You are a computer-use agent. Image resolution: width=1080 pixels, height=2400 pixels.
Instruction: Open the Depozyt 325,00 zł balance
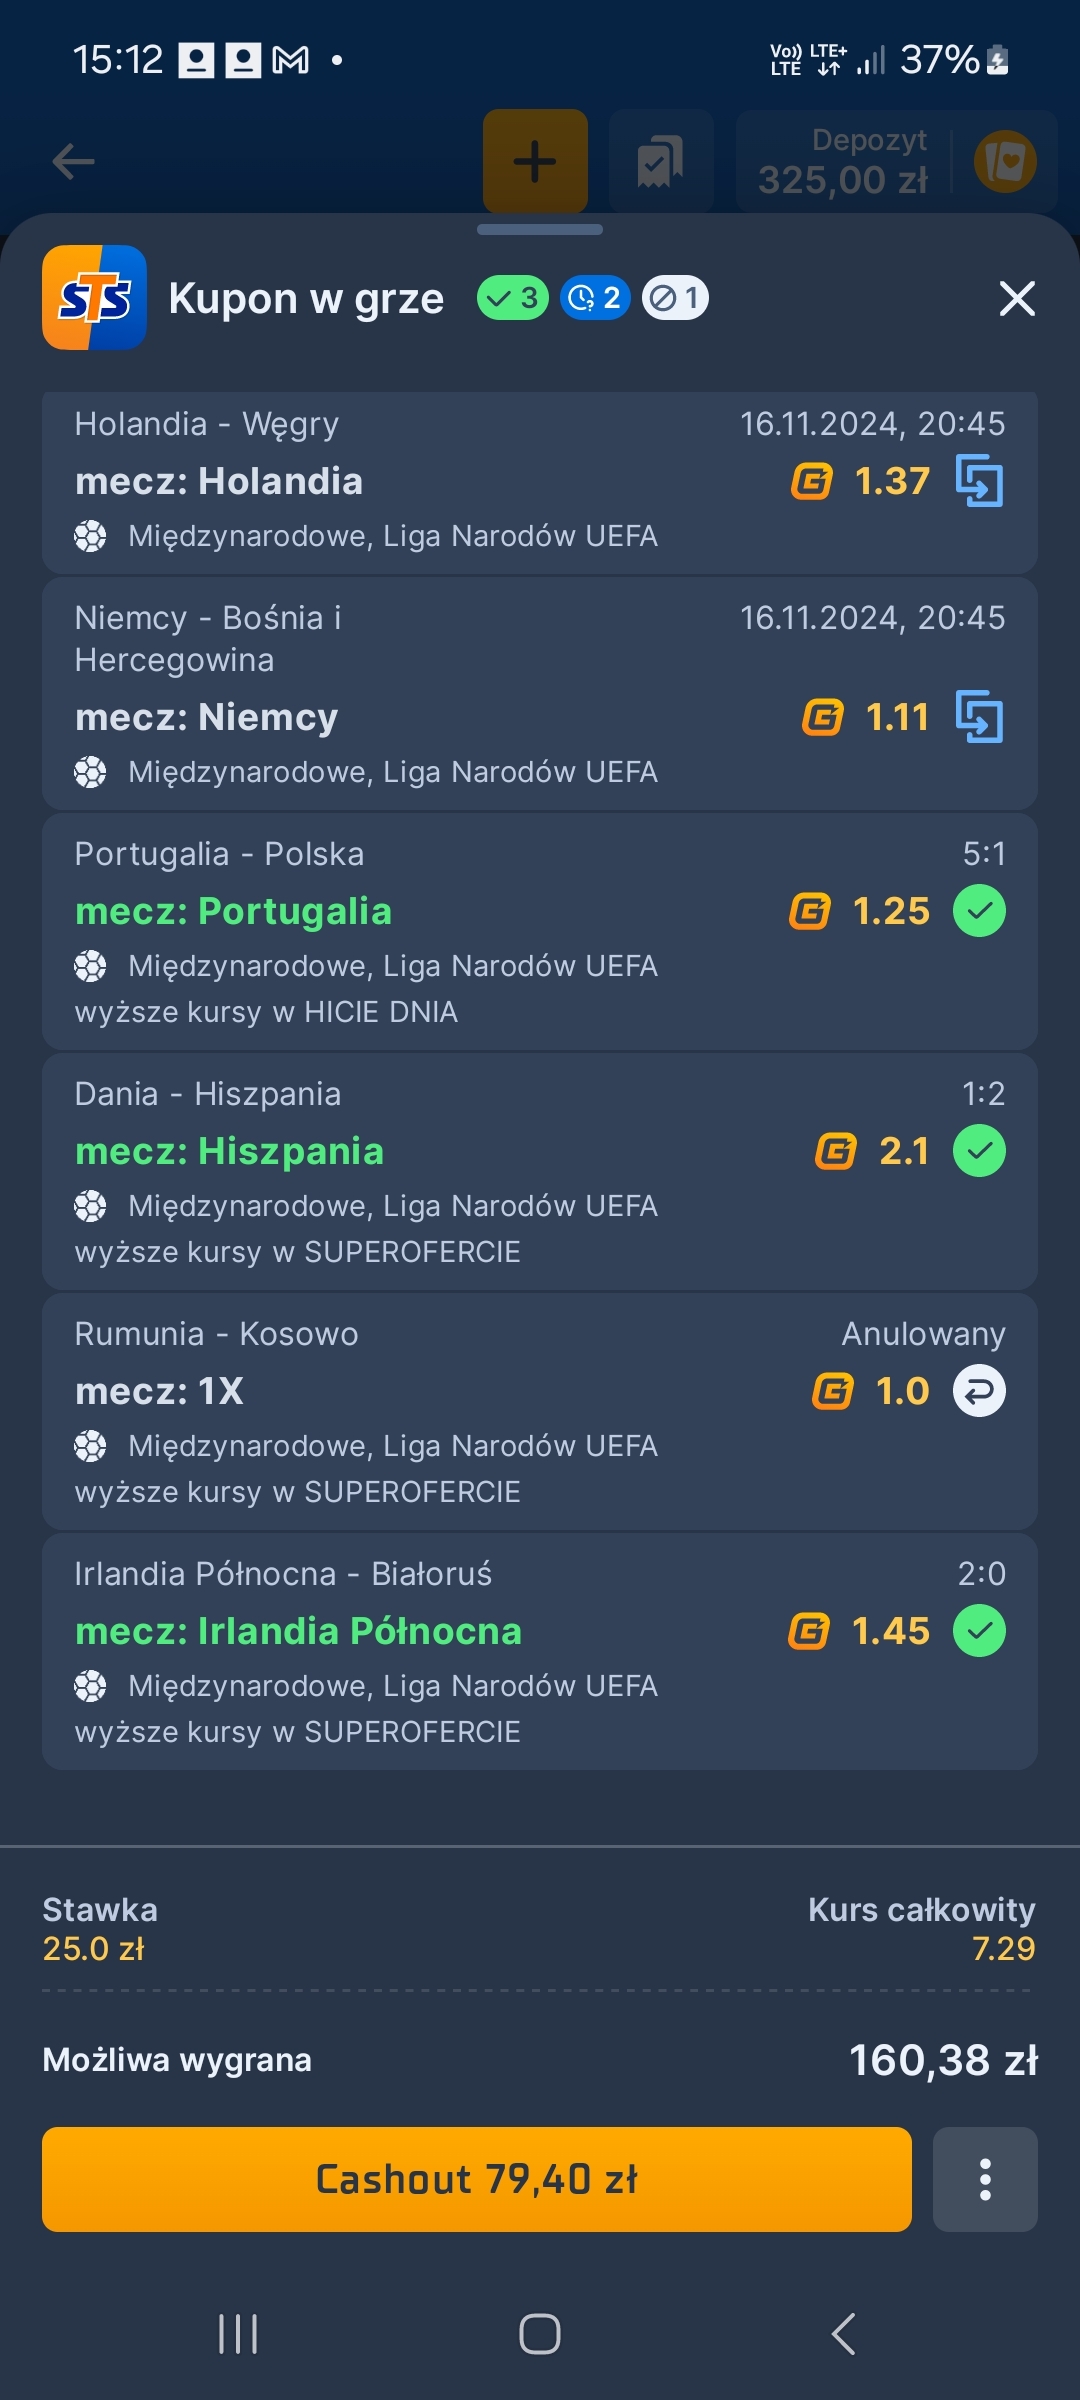(843, 161)
